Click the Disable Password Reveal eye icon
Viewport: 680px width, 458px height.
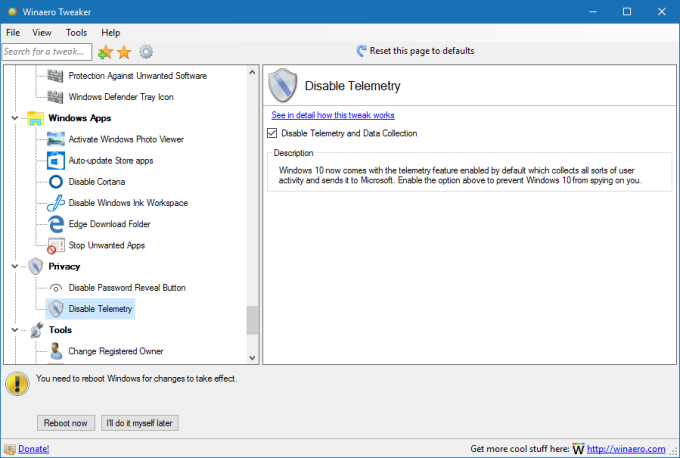tap(56, 288)
